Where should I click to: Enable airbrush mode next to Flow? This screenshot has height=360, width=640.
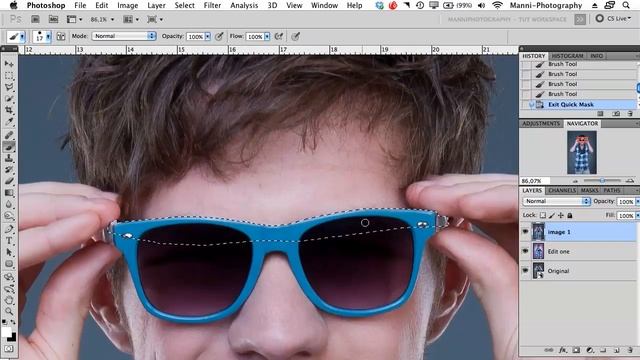click(279, 36)
